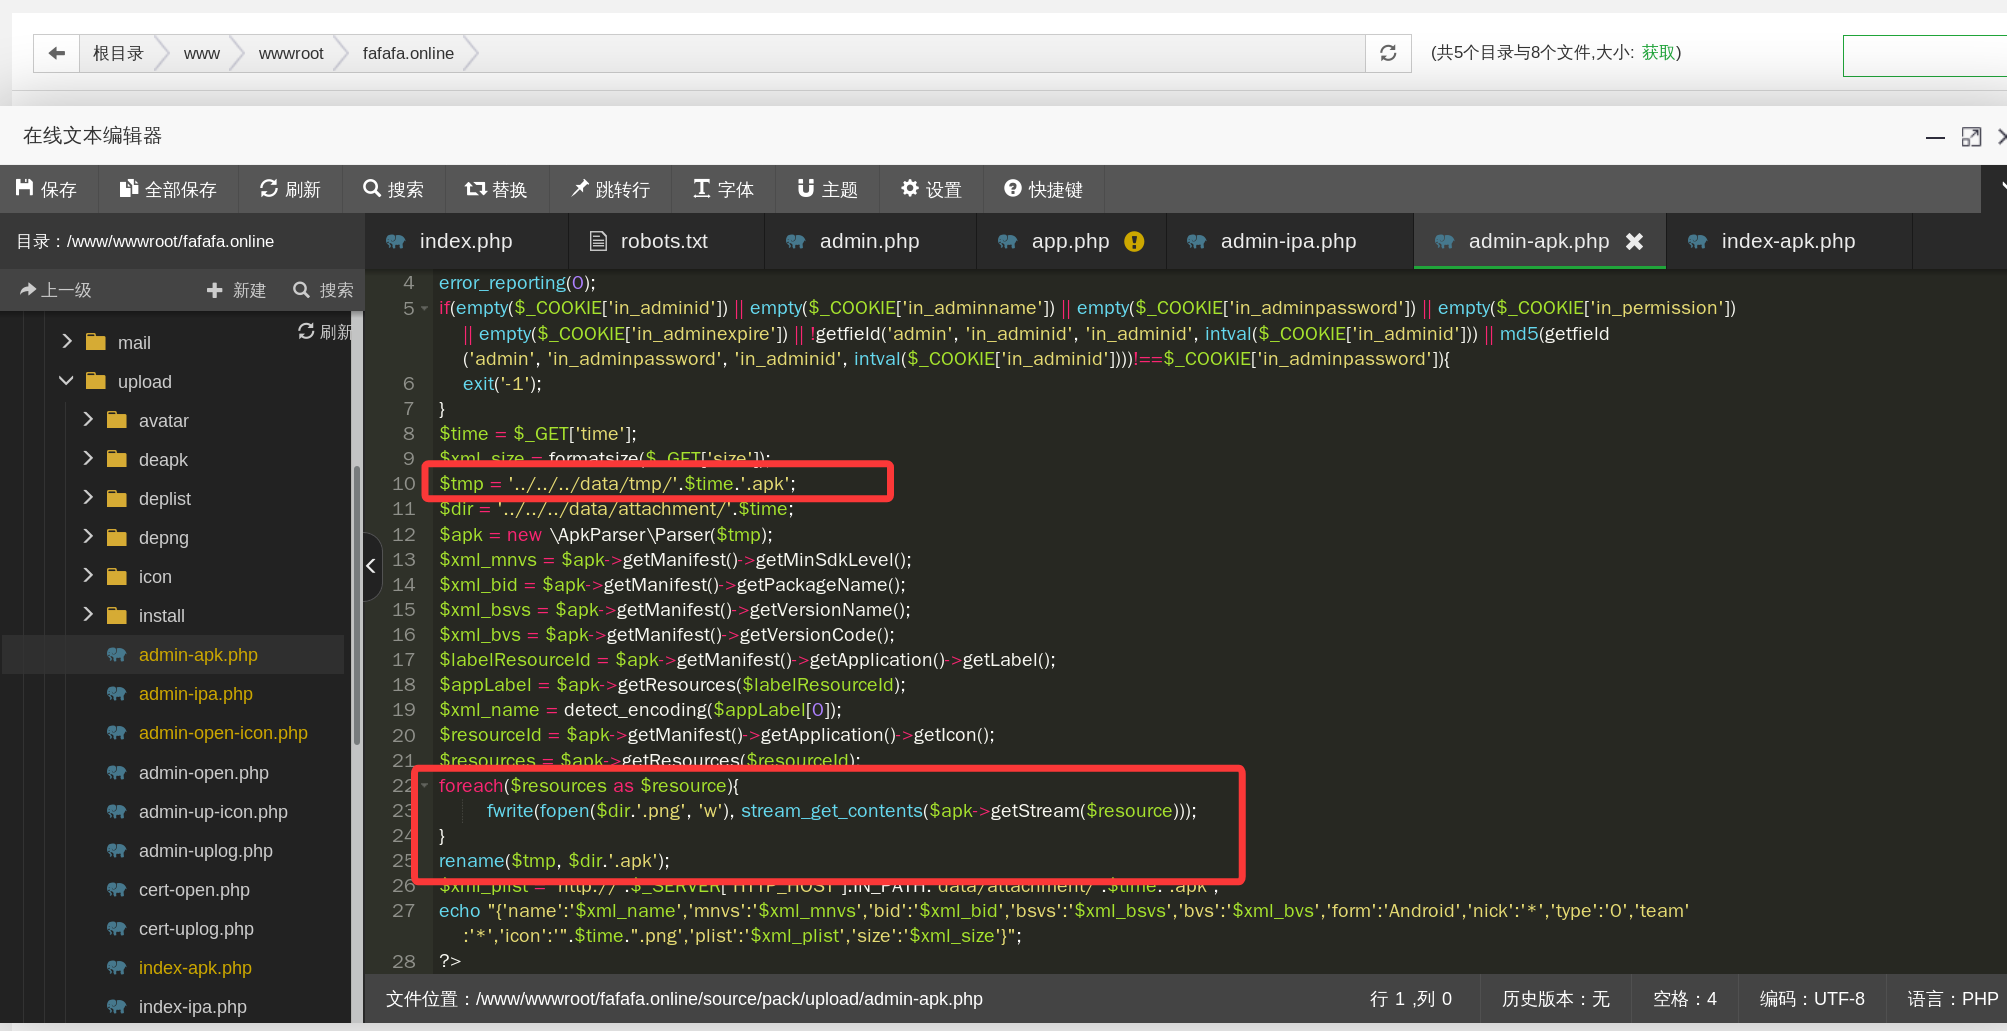
Task: Click 编码：UTF-8 encoding setting
Action: coord(1812,999)
